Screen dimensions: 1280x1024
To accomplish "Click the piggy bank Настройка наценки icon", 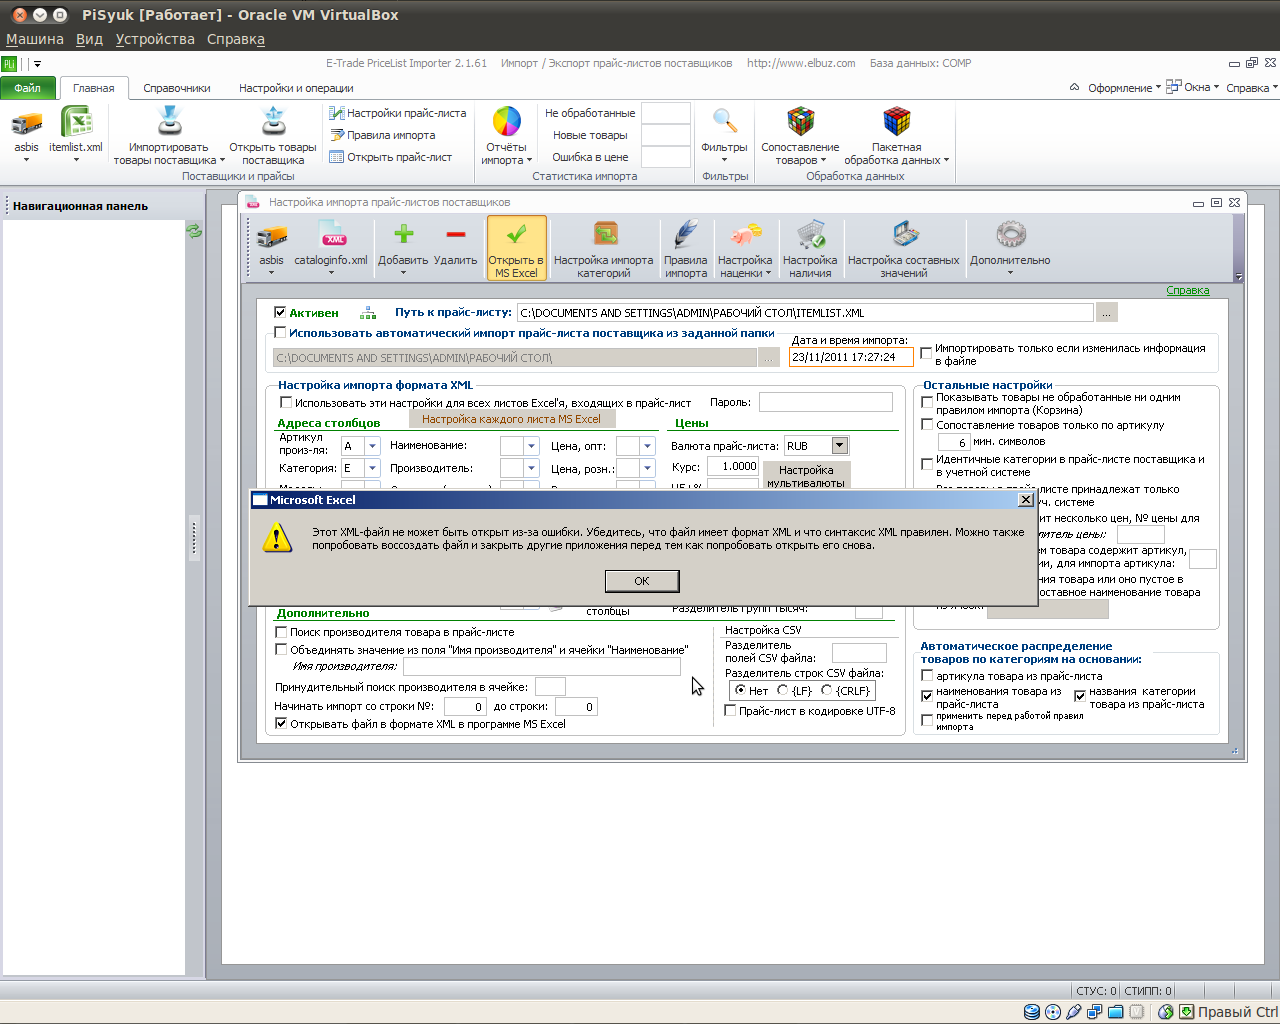I will [745, 236].
